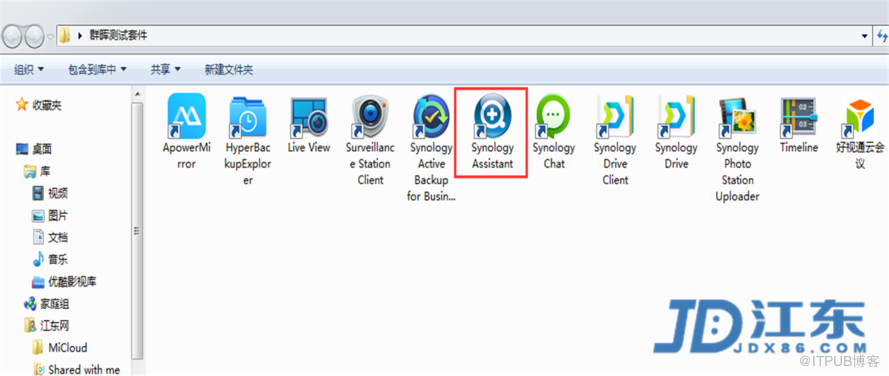Select 收藏夹 in navigation pane
The height and width of the screenshot is (376, 889).
click(39, 105)
